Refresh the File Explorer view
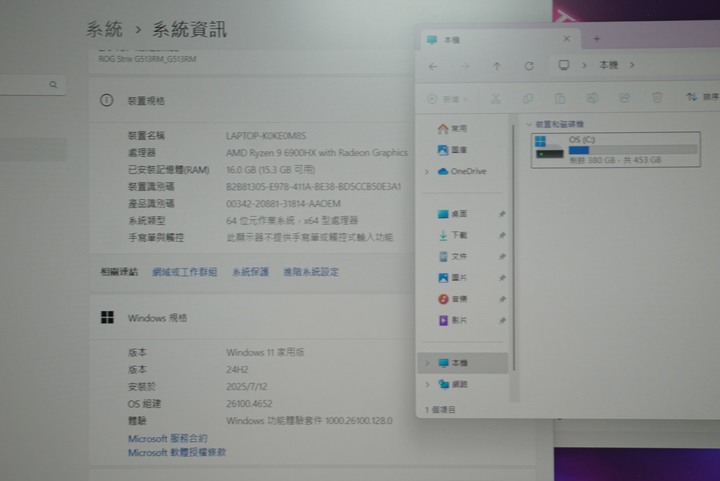The width and height of the screenshot is (720, 481). tap(529, 66)
